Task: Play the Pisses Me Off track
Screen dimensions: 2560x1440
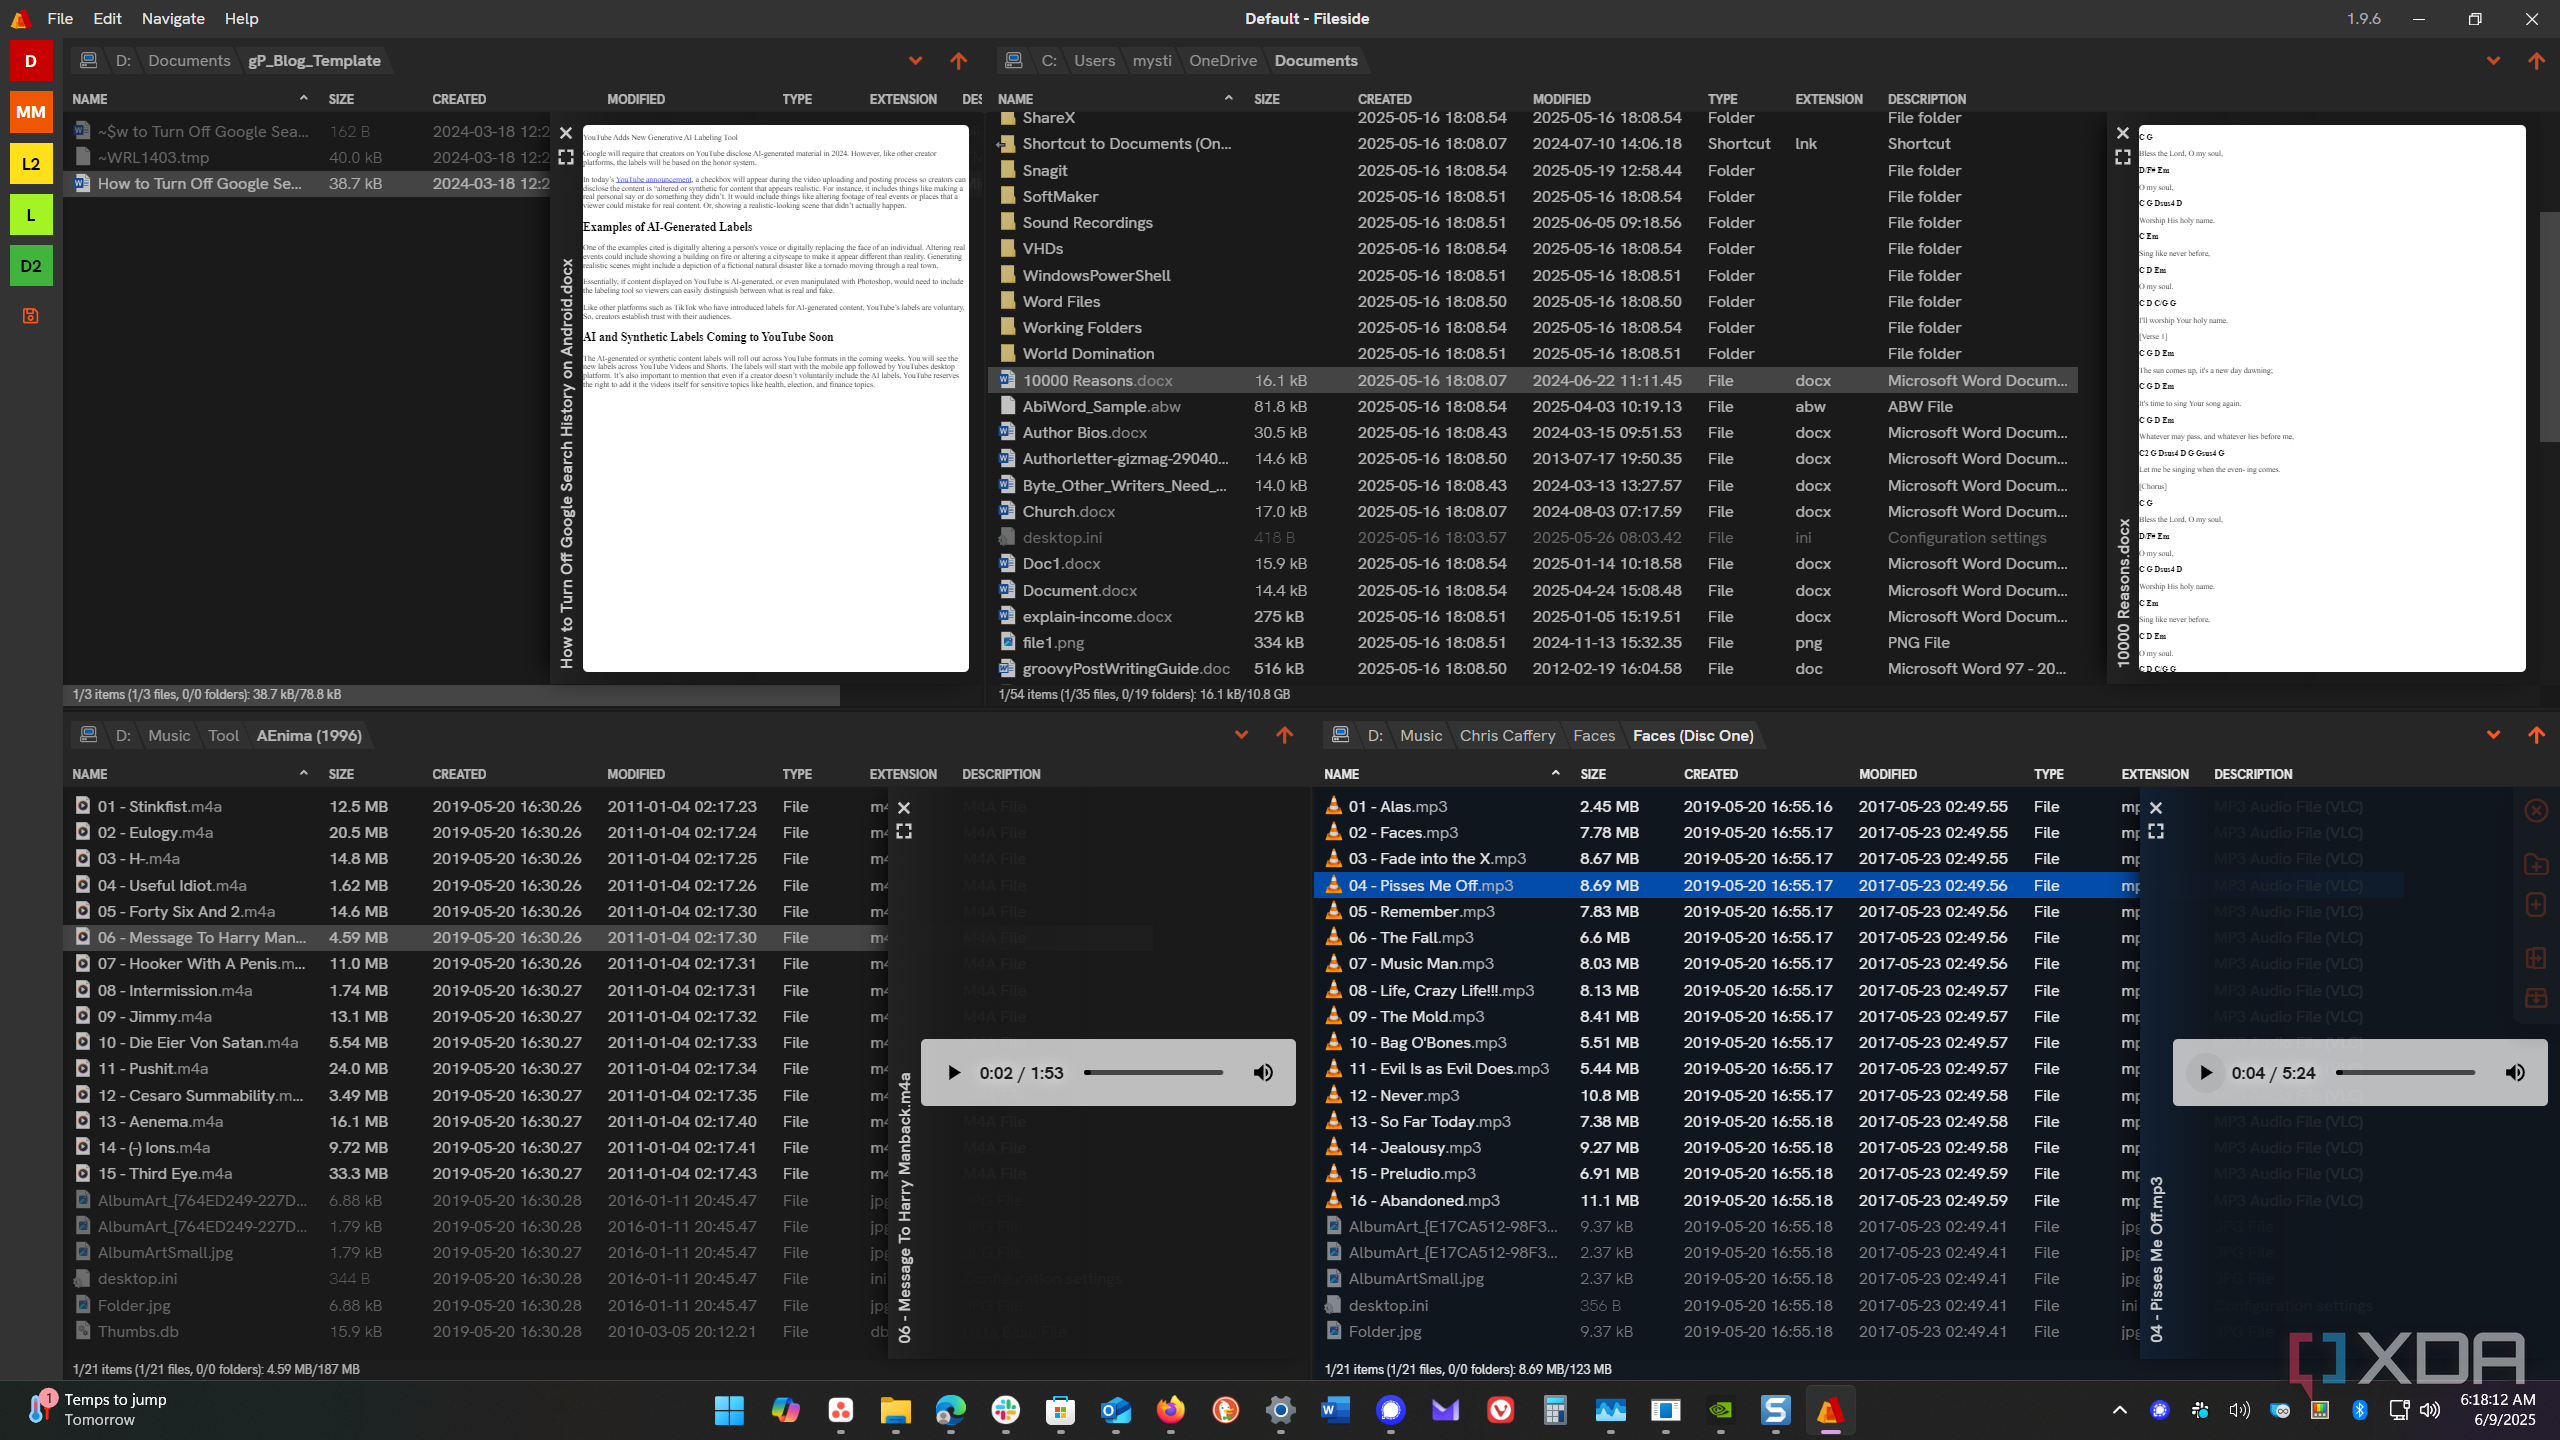Action: point(2205,1073)
